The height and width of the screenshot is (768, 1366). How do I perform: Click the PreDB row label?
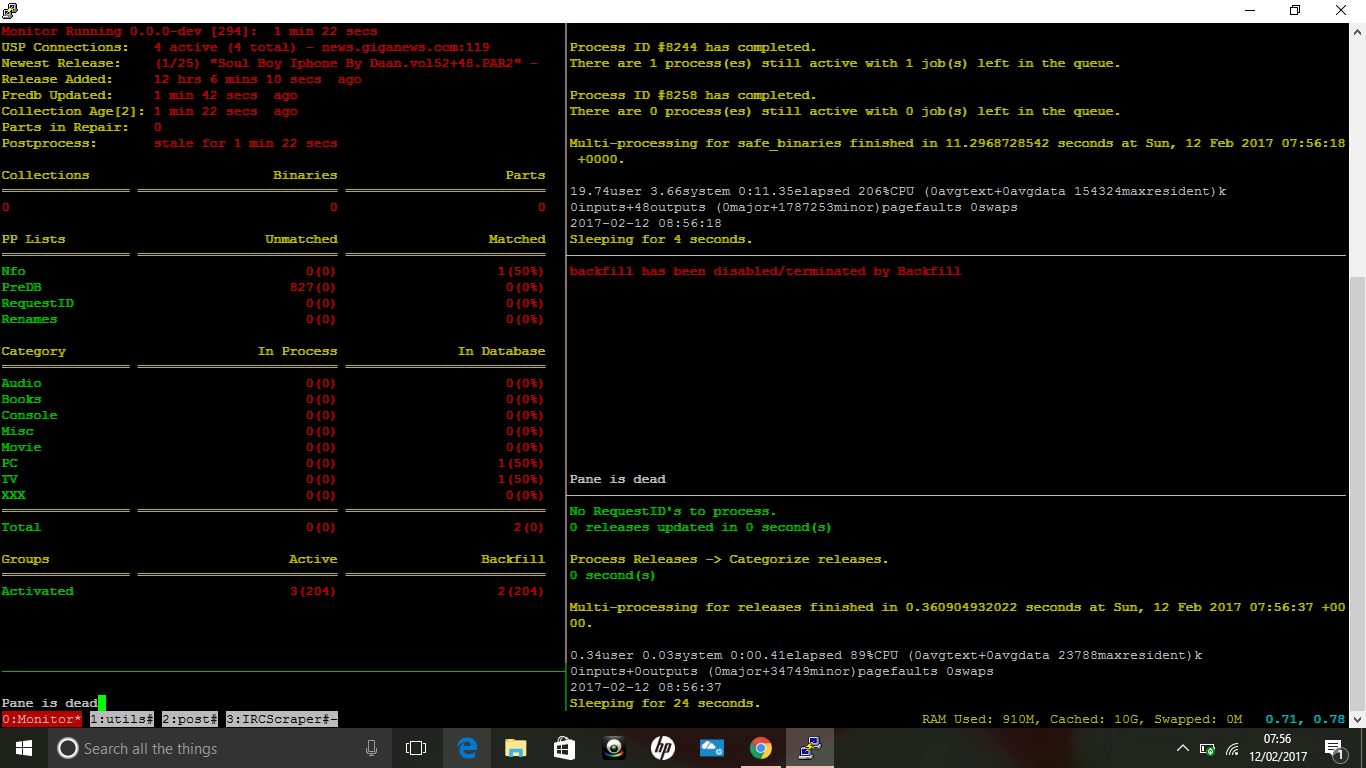(21, 287)
